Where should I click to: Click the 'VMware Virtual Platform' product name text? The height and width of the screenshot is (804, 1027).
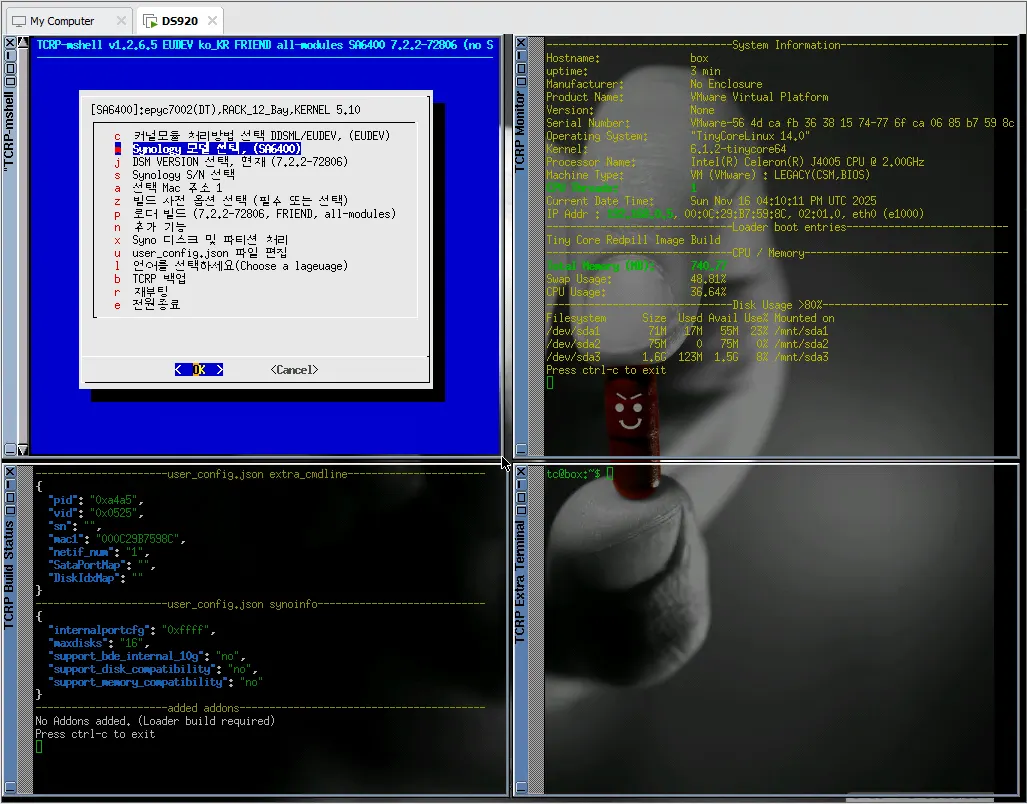tap(759, 97)
